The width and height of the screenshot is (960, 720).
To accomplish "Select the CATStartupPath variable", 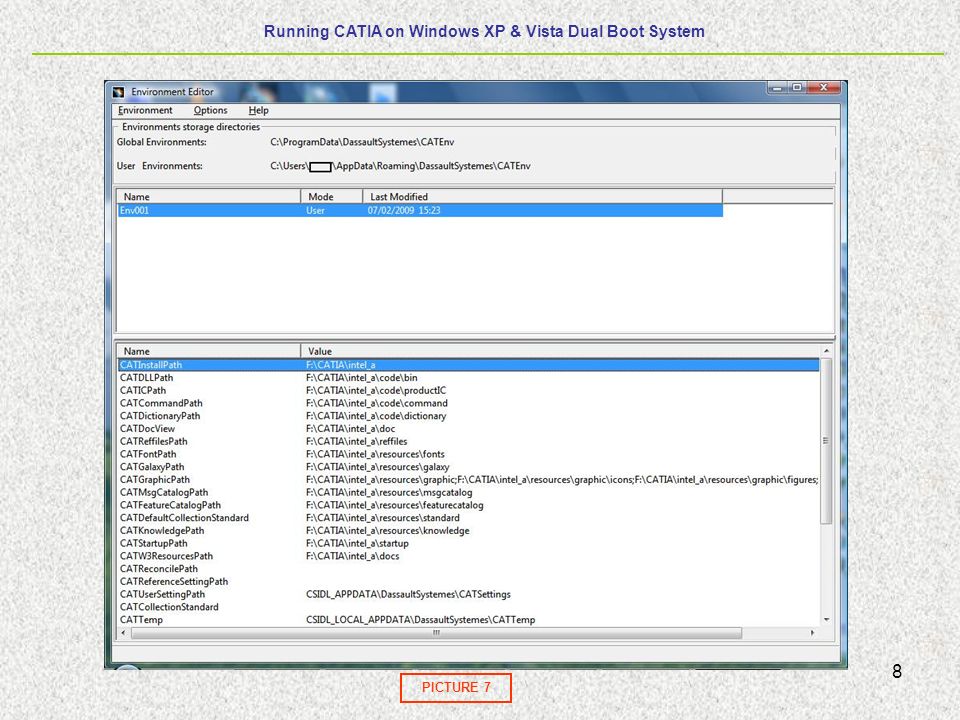I will coord(154,544).
